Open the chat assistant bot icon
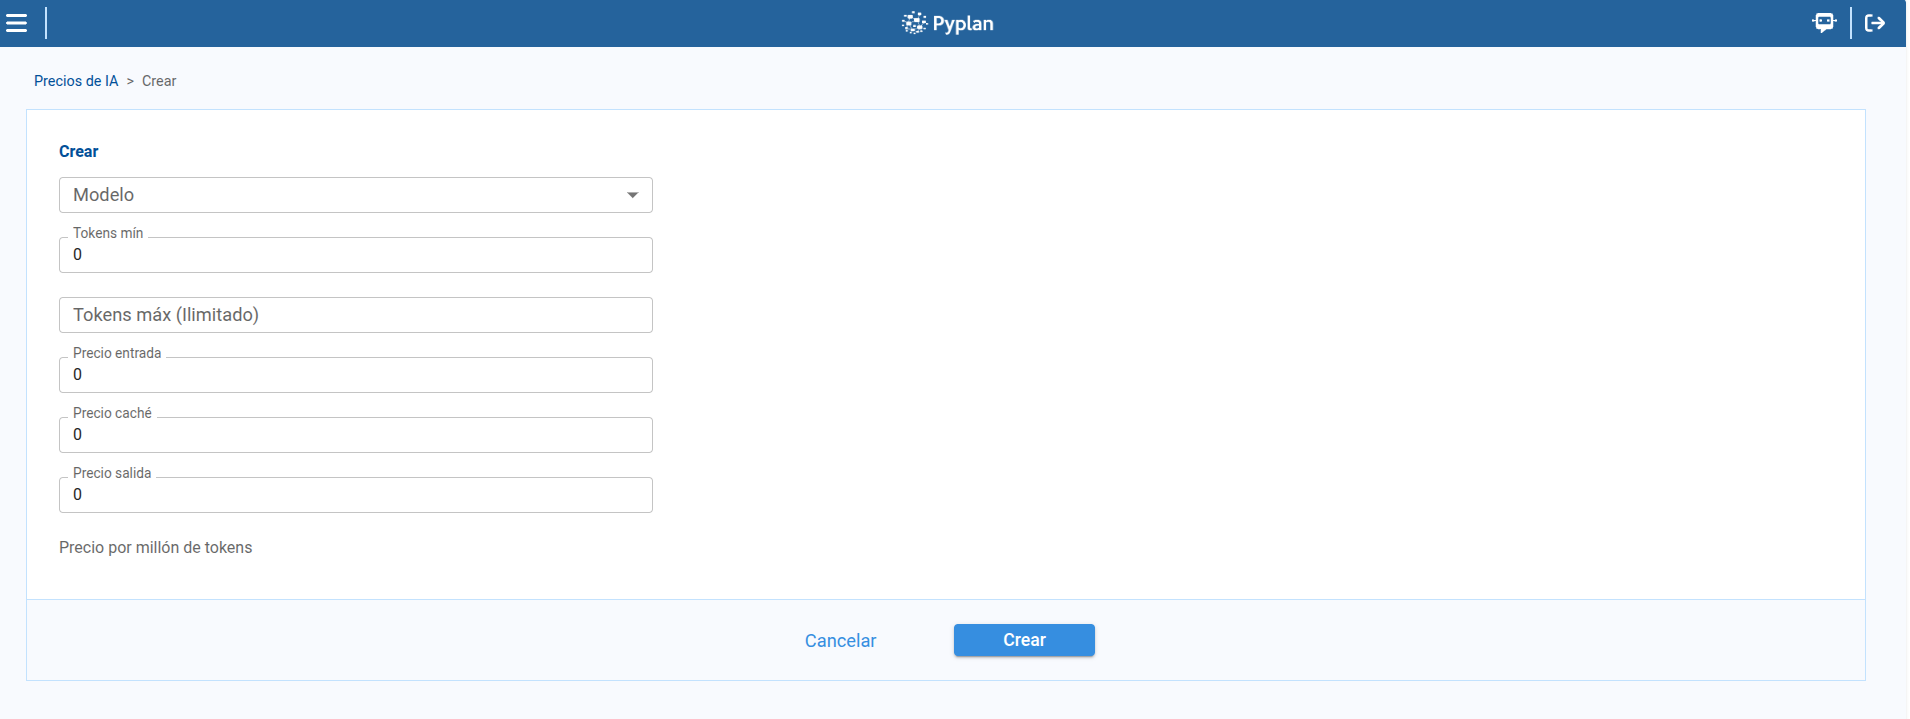Screen dimensions: 1910x719 [x=1824, y=23]
